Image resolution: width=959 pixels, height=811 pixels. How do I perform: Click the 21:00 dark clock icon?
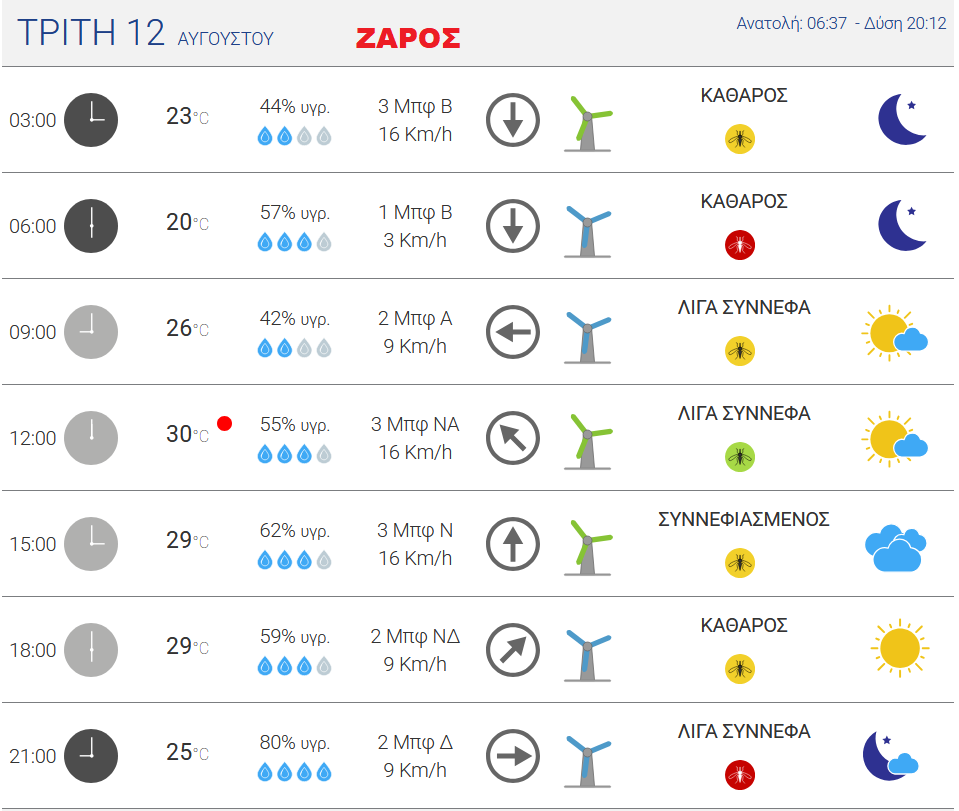click(91, 756)
